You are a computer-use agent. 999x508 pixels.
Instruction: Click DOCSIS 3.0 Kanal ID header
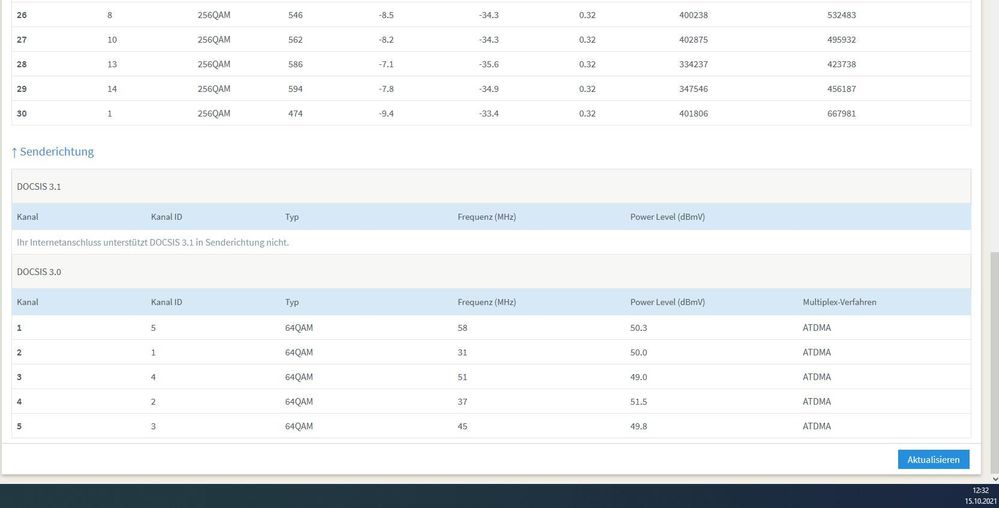click(x=166, y=302)
